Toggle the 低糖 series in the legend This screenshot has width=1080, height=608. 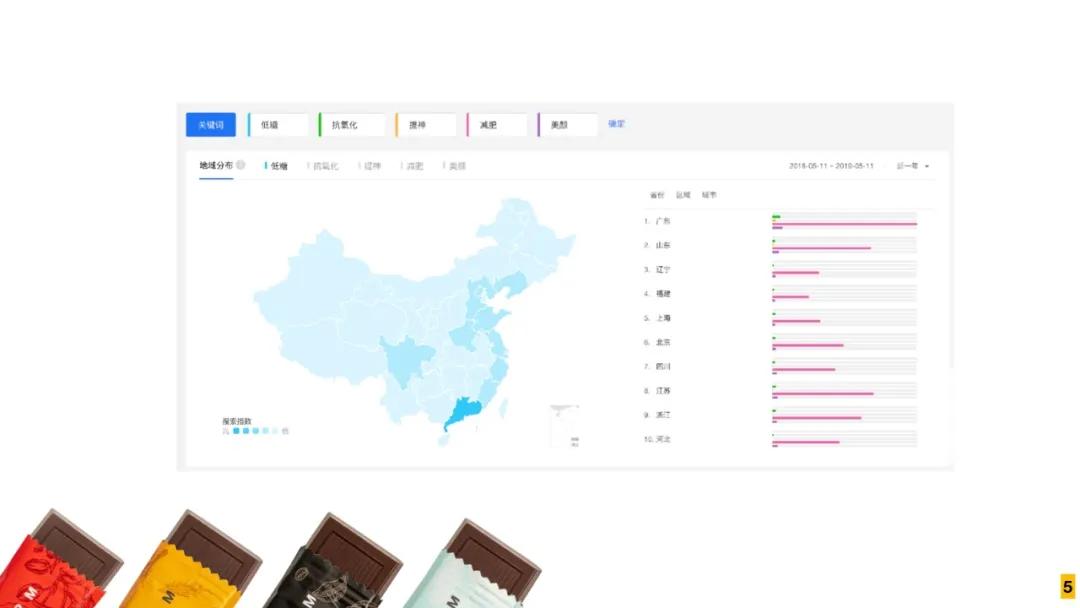tap(278, 166)
